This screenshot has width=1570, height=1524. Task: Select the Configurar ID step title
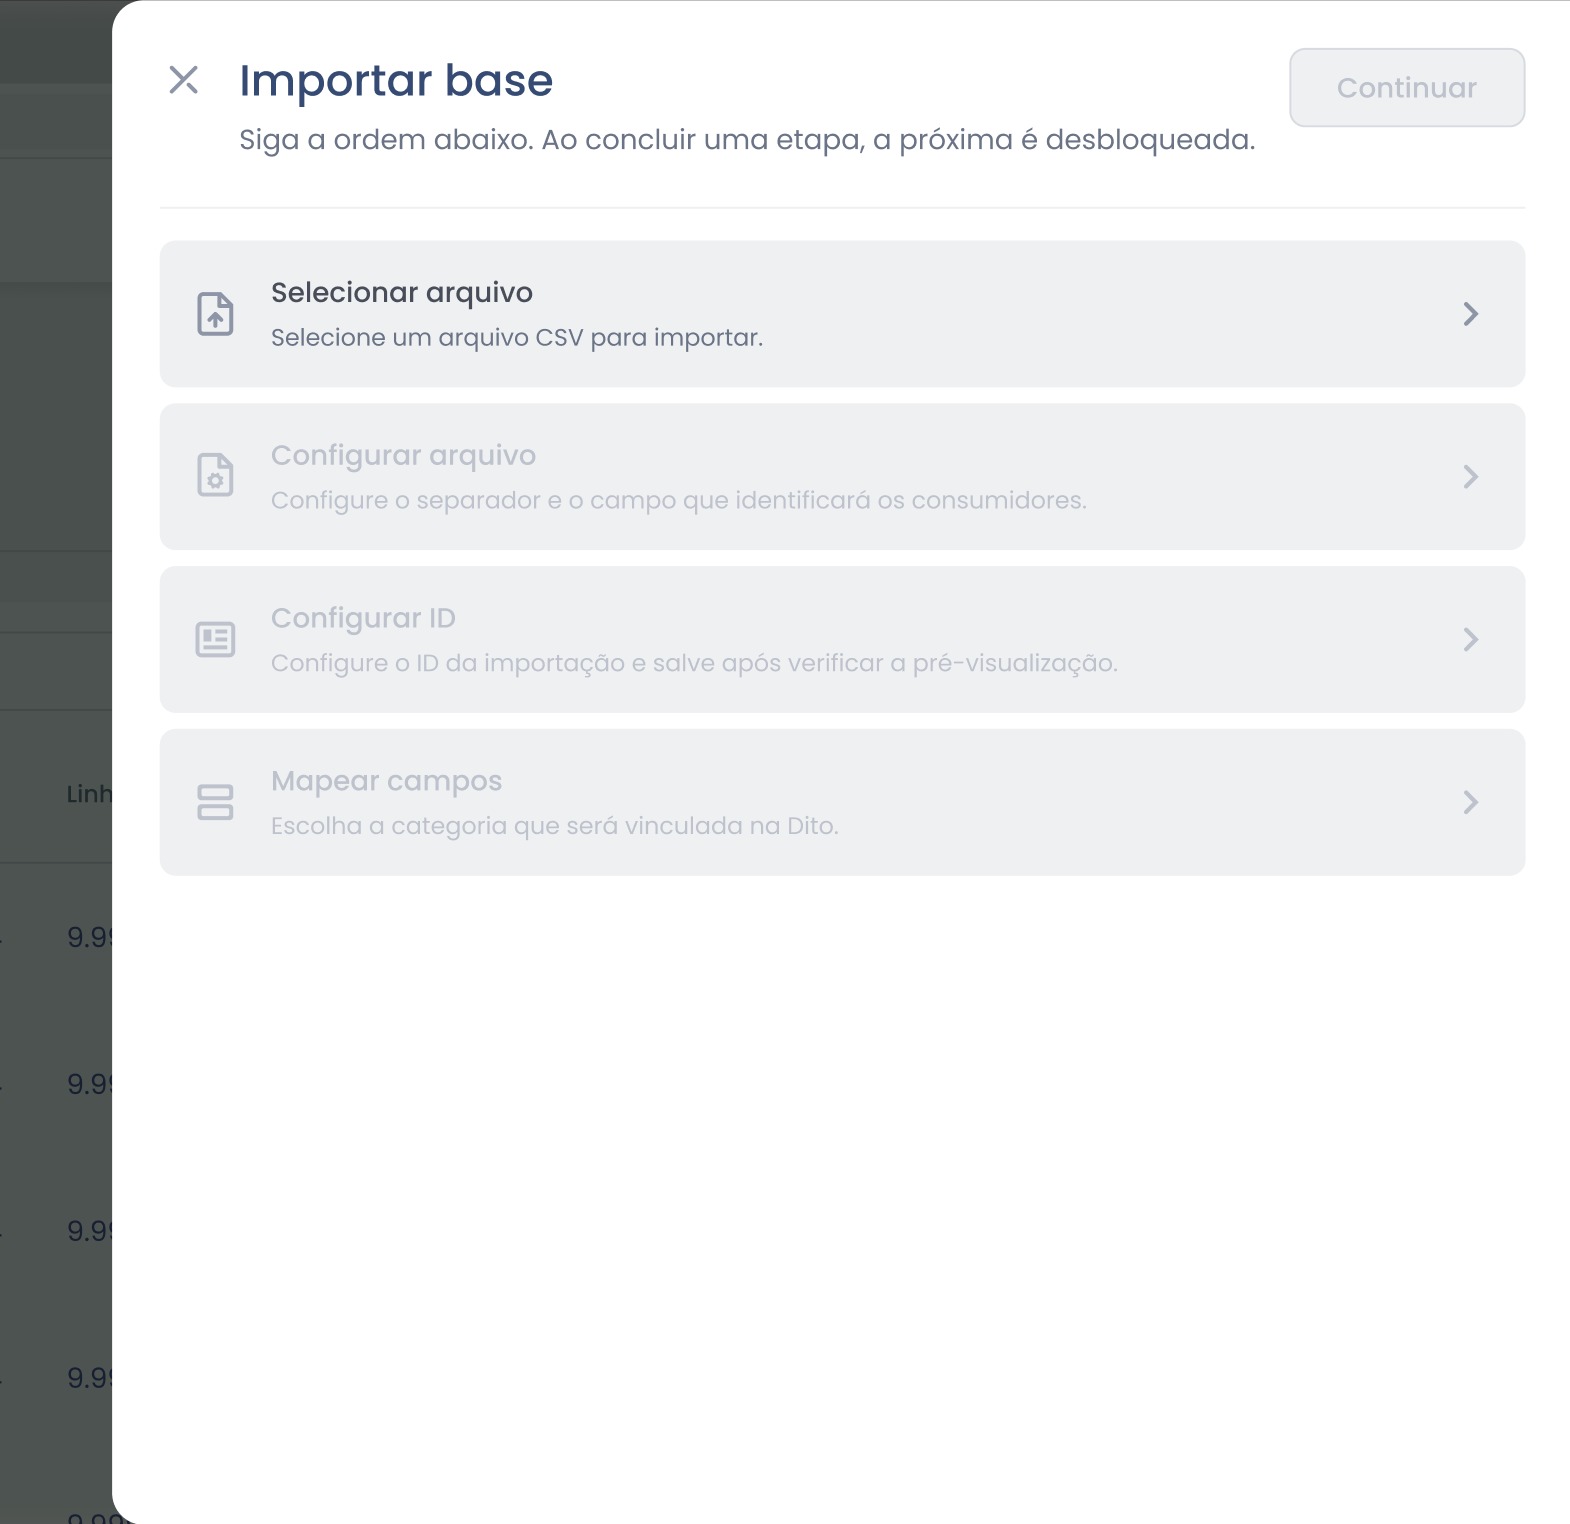coord(363,619)
